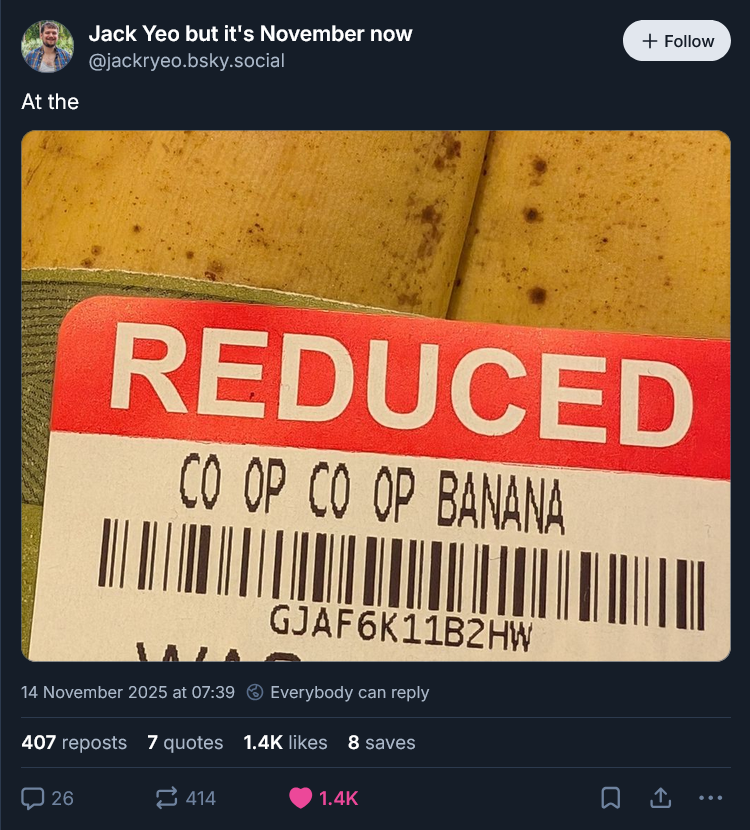View the 1.4K likes list
Screen dimensions: 750x830
285,743
